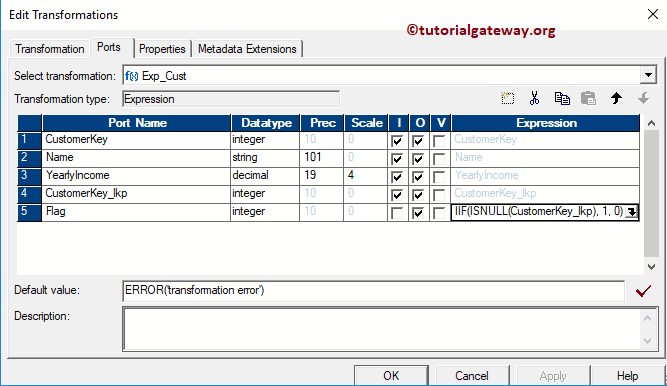Toggle output checkbox for YearlyIncome port
The image size is (667, 386).
coord(418,177)
